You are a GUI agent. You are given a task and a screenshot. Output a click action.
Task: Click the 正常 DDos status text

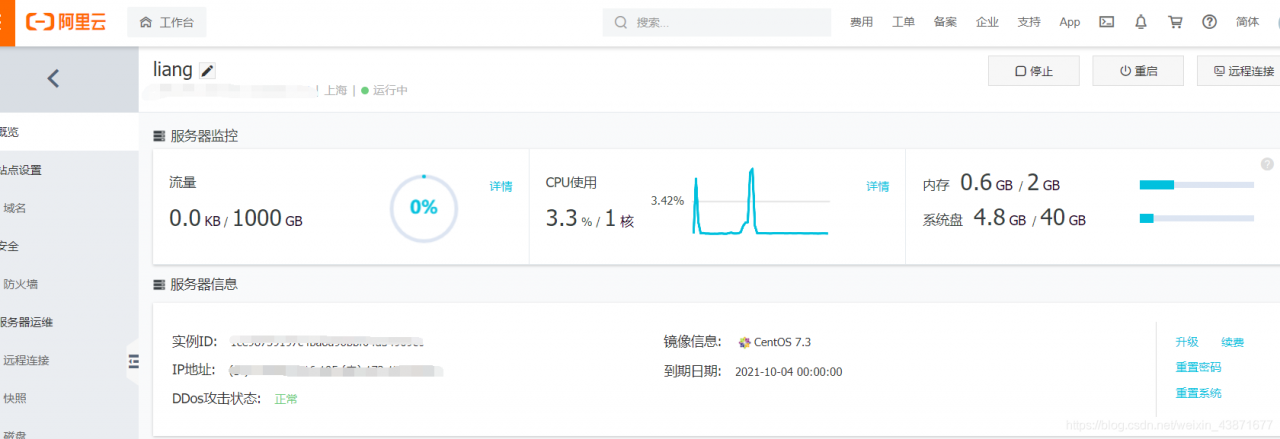286,399
